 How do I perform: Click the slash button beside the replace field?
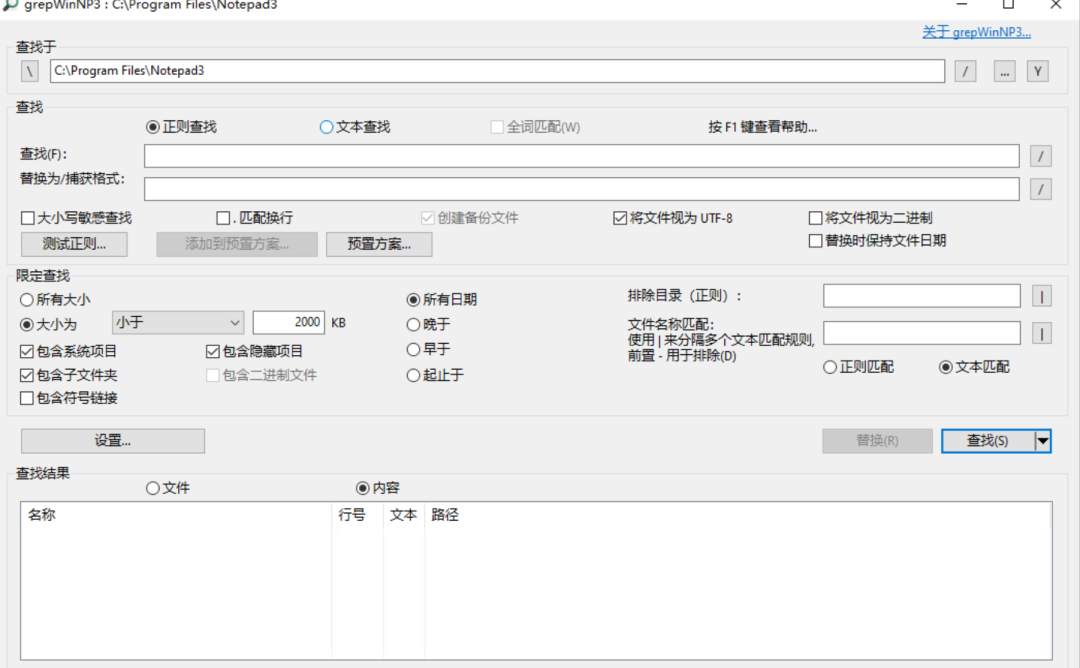pos(1040,189)
